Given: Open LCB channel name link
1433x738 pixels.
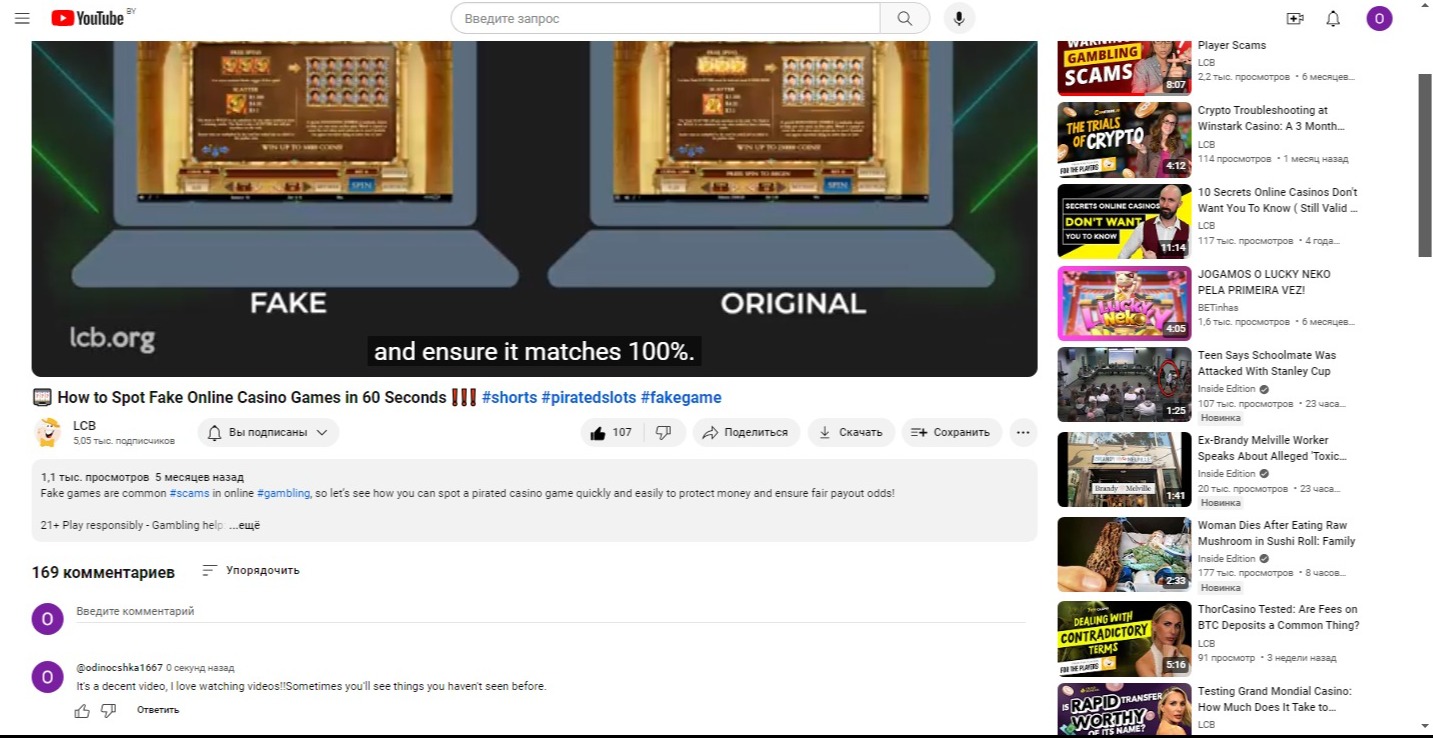Looking at the screenshot, I should tap(84, 425).
